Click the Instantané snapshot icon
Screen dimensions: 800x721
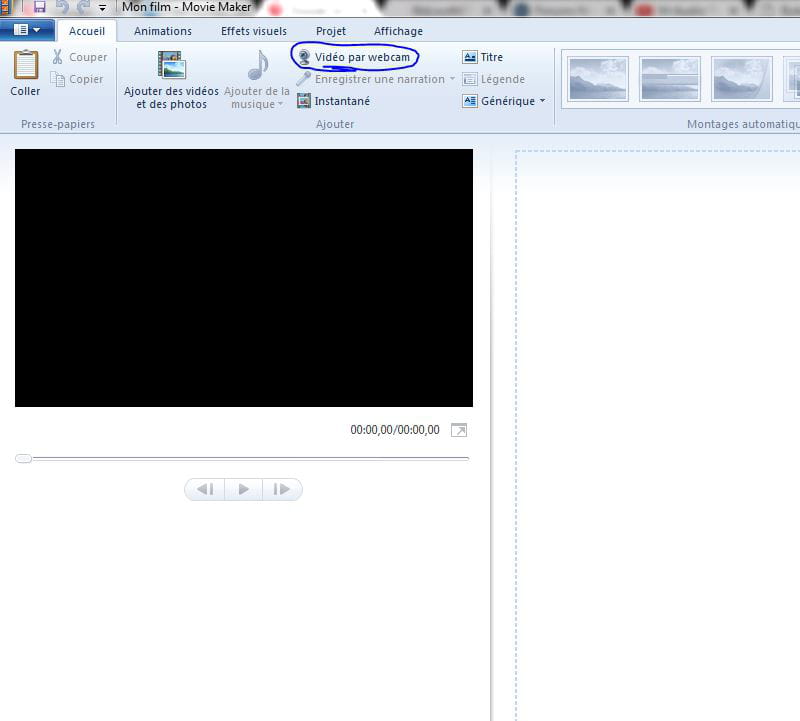tap(304, 101)
